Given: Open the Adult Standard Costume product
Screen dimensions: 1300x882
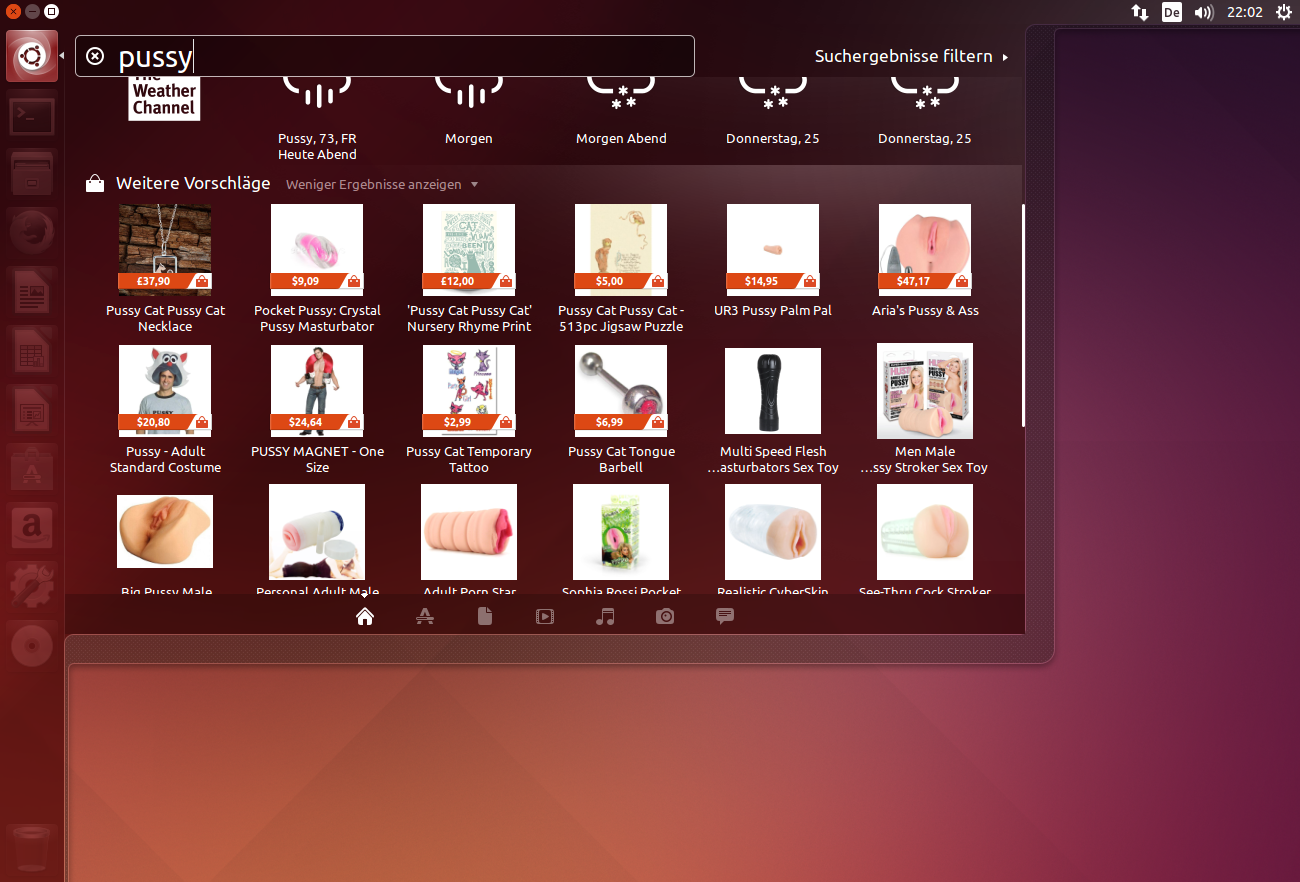Looking at the screenshot, I should click(165, 410).
